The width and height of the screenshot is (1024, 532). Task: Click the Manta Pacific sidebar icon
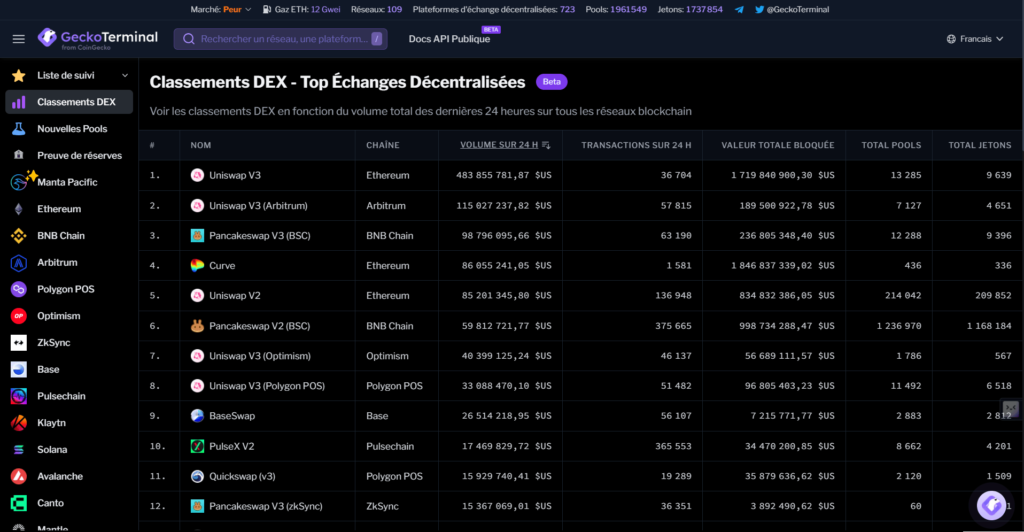[x=20, y=182]
